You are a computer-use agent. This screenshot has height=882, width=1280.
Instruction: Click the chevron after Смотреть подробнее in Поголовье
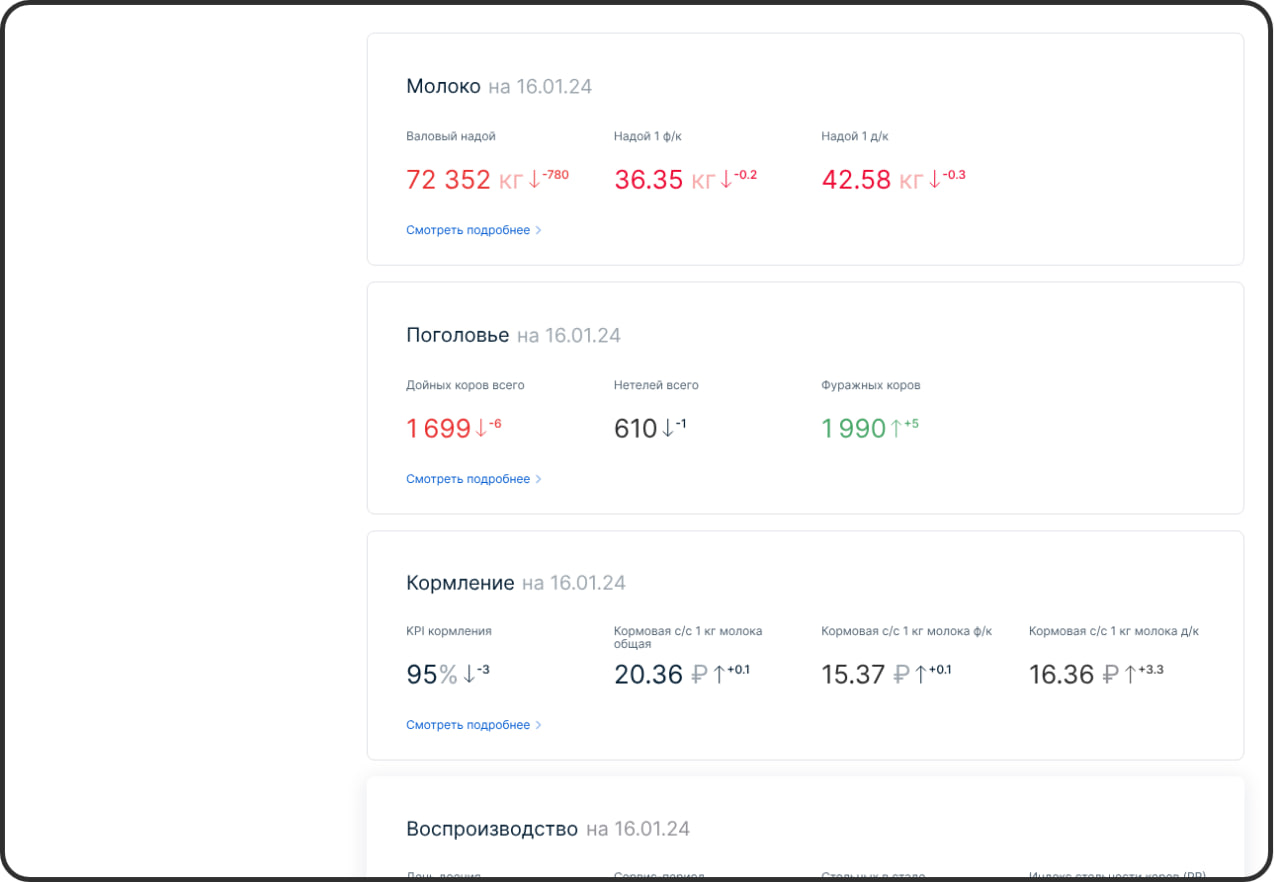539,479
